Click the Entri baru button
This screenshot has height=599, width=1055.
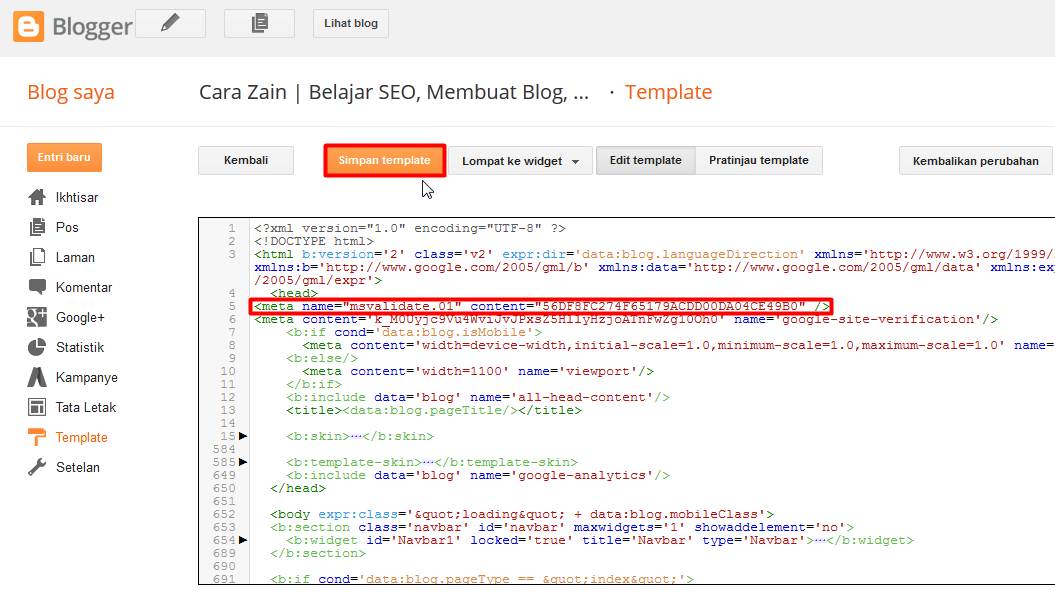(x=64, y=157)
